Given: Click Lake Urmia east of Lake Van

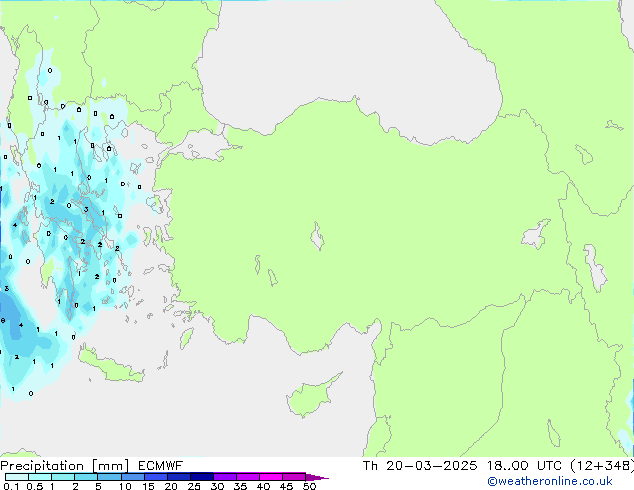Looking at the screenshot, I should [595, 268].
